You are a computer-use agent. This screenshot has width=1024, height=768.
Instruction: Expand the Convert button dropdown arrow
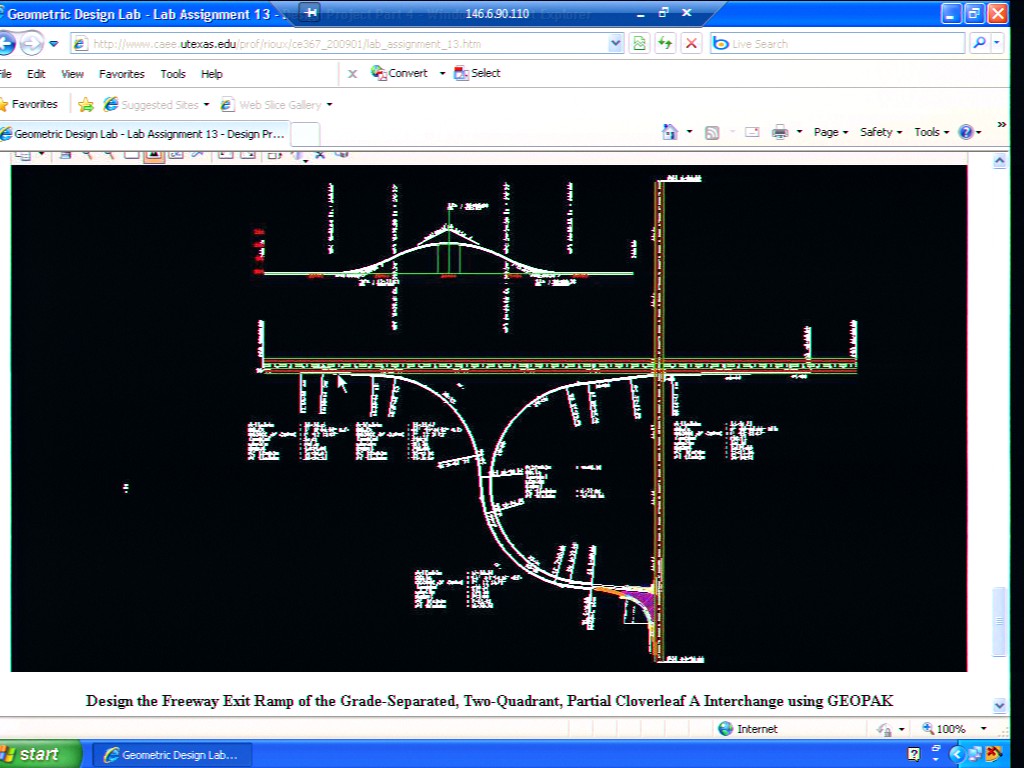click(442, 73)
